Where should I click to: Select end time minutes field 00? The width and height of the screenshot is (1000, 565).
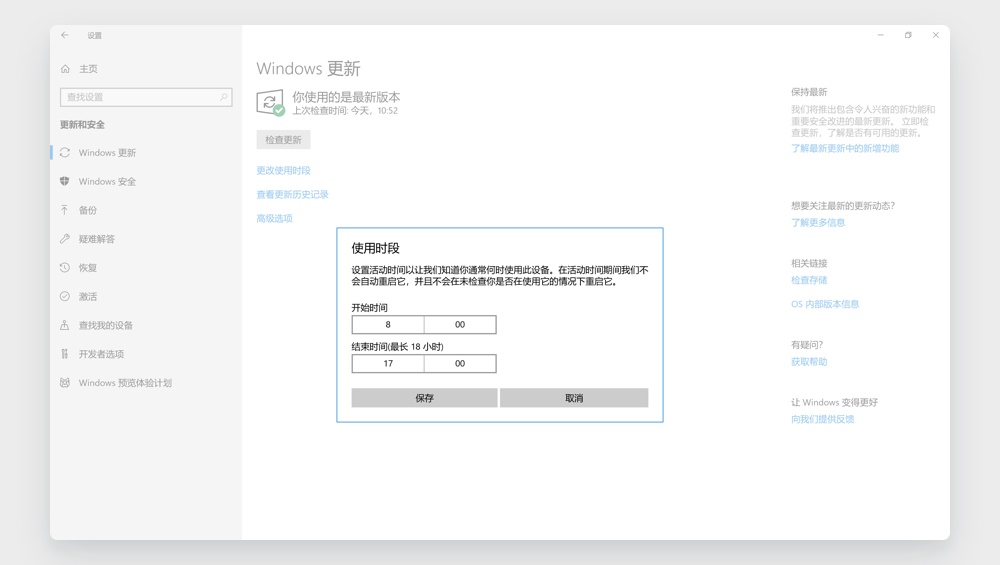(460, 363)
